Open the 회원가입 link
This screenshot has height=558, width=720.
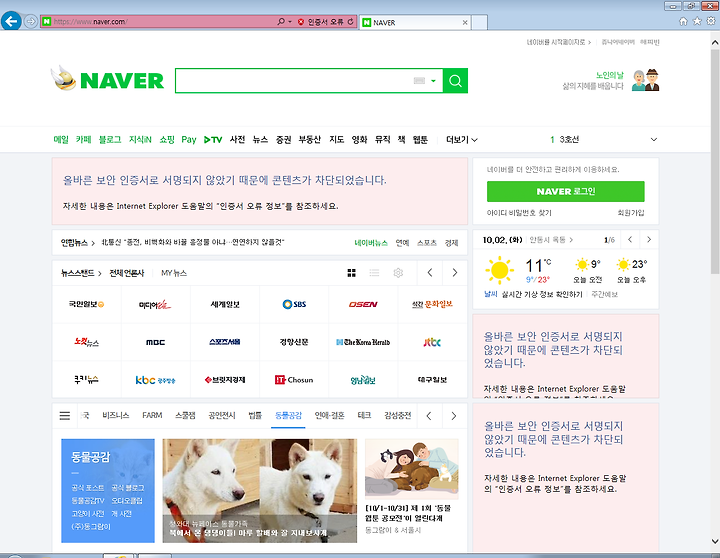631,213
